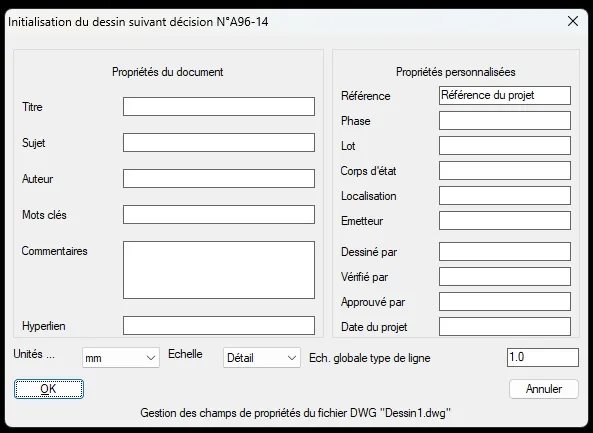593x433 pixels.
Task: Click into the Mots clés field
Action: (219, 214)
